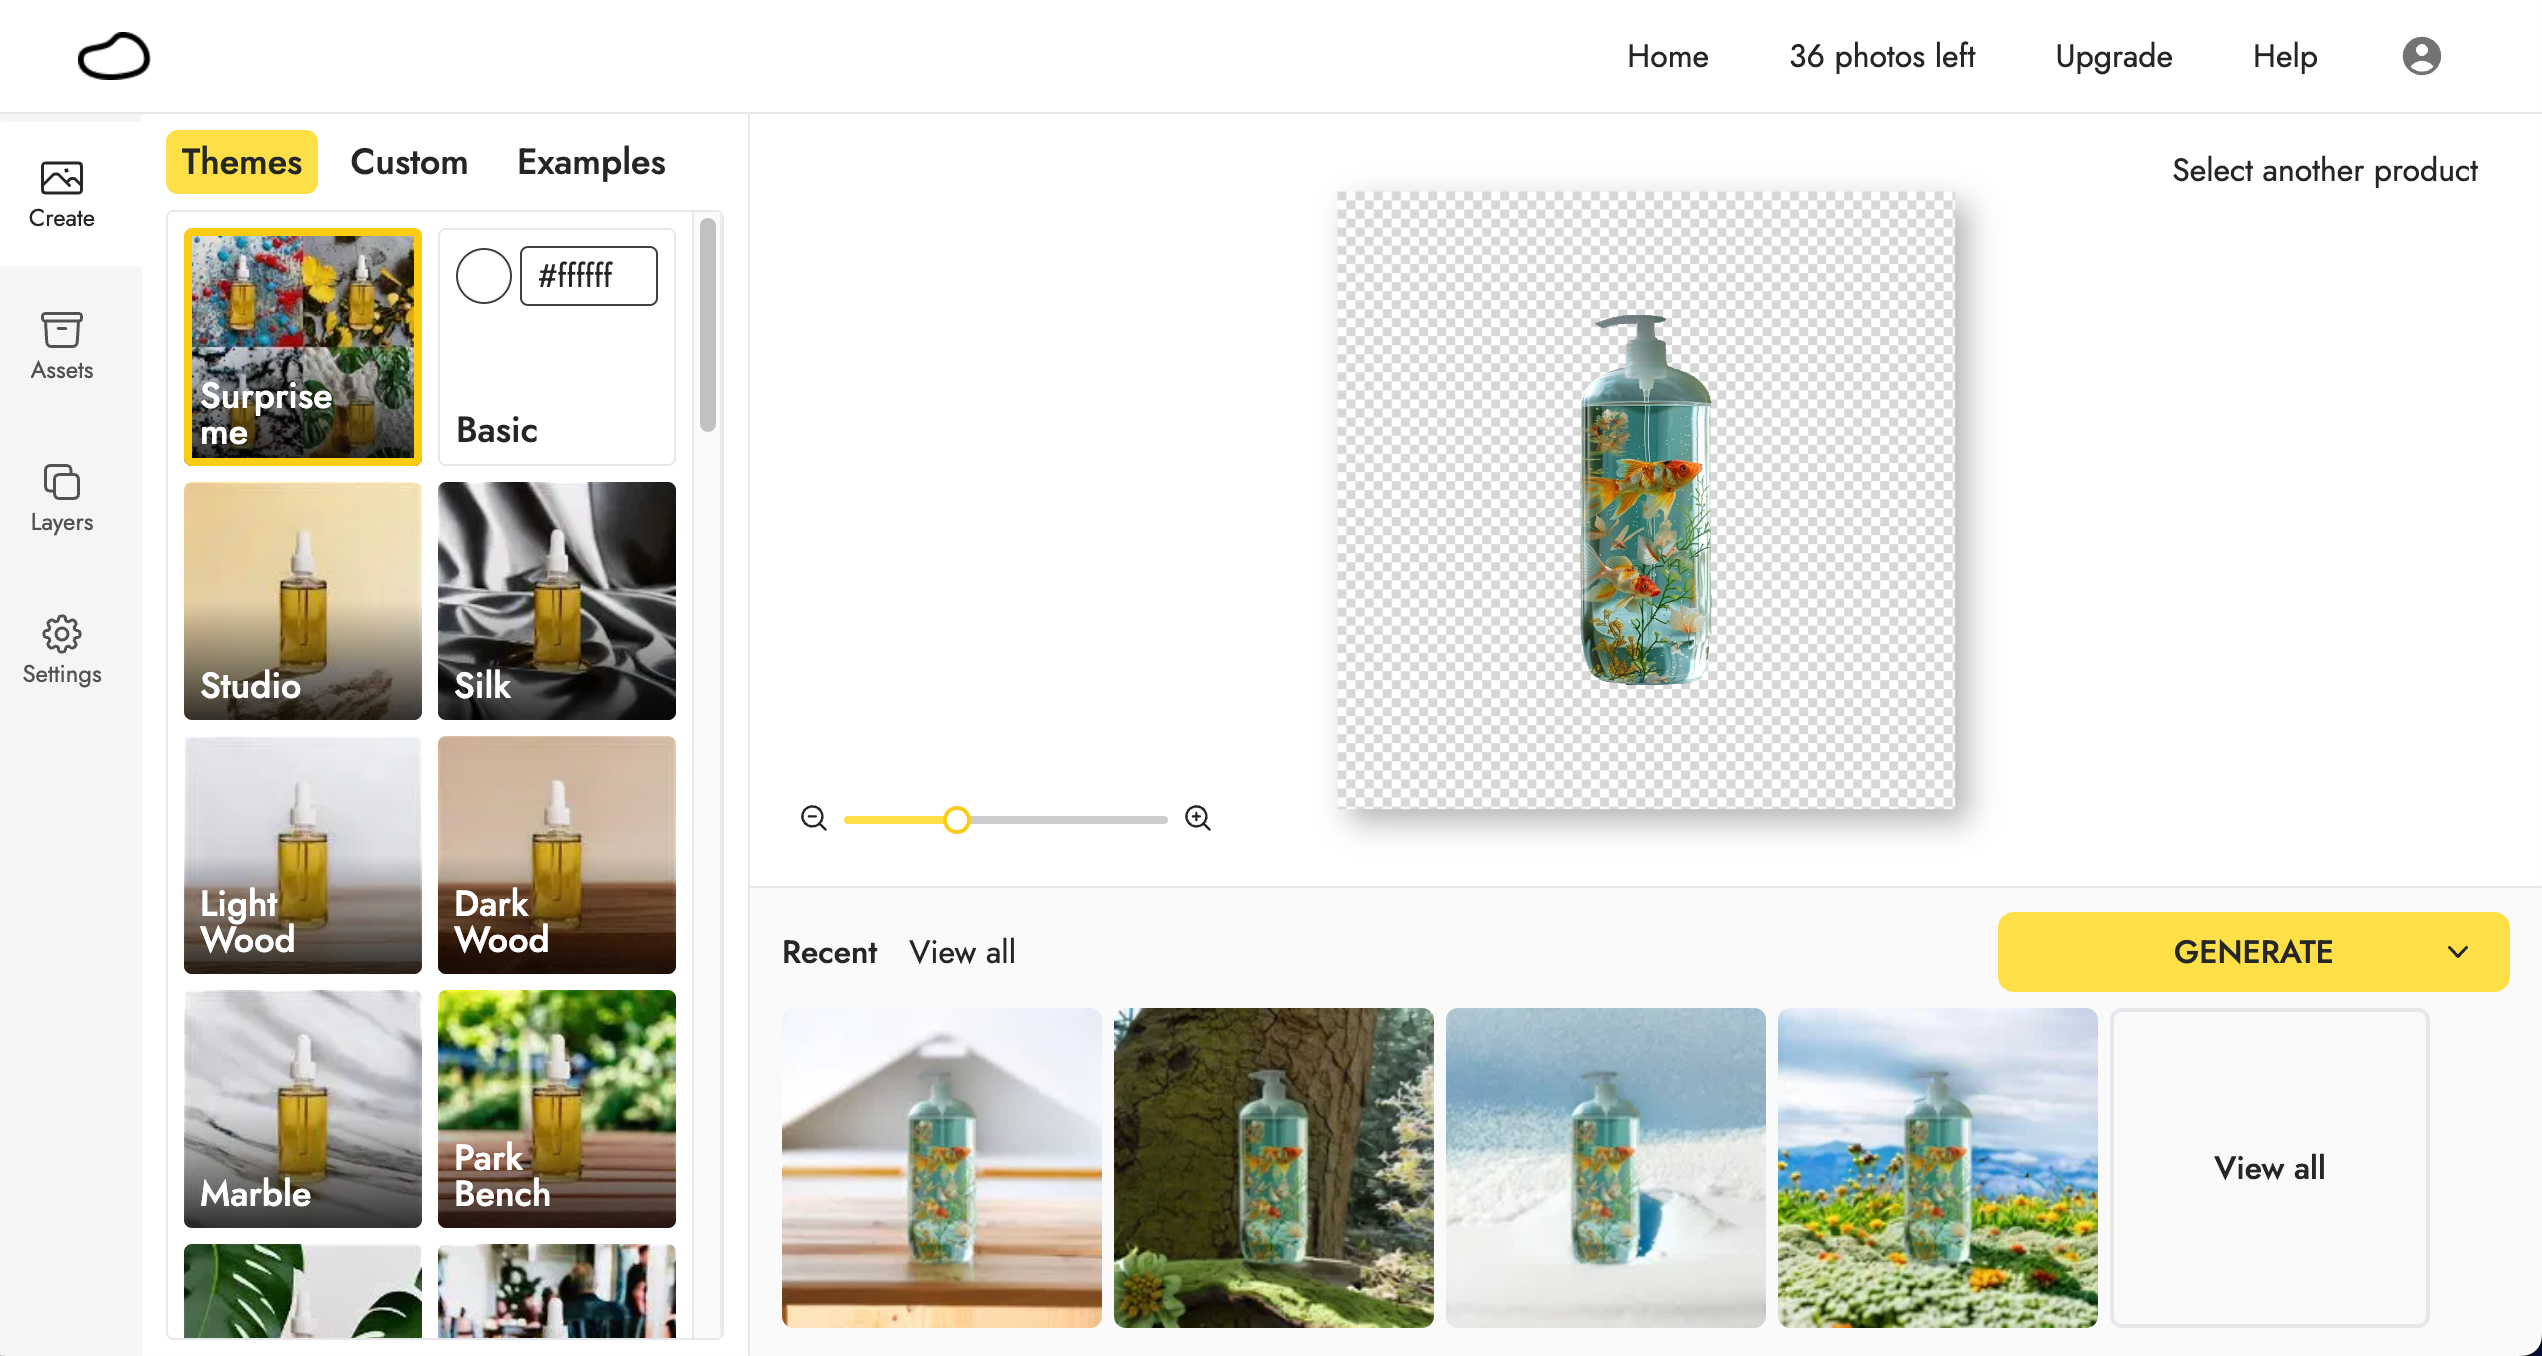The height and width of the screenshot is (1356, 2542).
Task: Open recent photo in flower meadow
Action: pyautogui.click(x=1938, y=1168)
